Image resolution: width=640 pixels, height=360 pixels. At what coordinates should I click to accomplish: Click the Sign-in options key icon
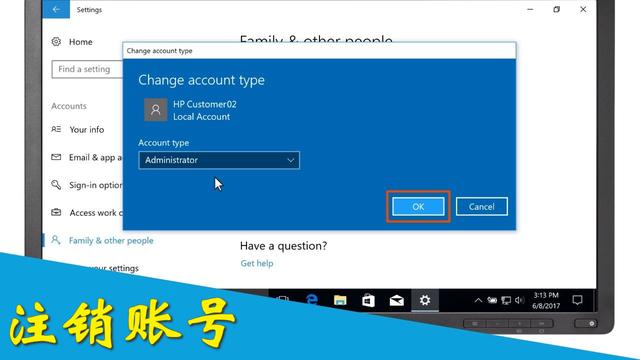coord(56,185)
